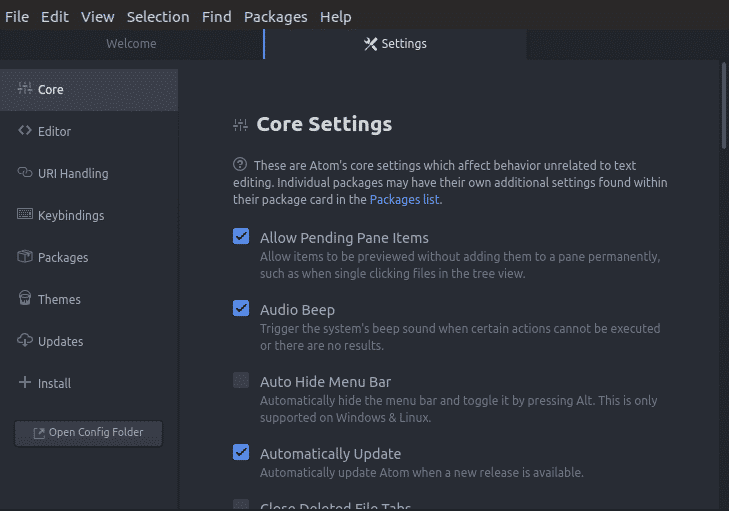The image size is (729, 511).
Task: Click the Automatically Update label
Action: click(x=330, y=454)
